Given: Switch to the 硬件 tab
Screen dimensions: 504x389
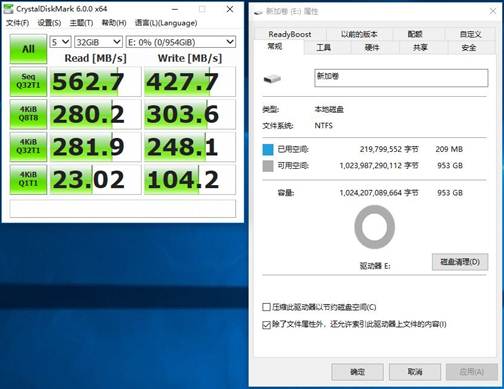Looking at the screenshot, I should coord(372,48).
